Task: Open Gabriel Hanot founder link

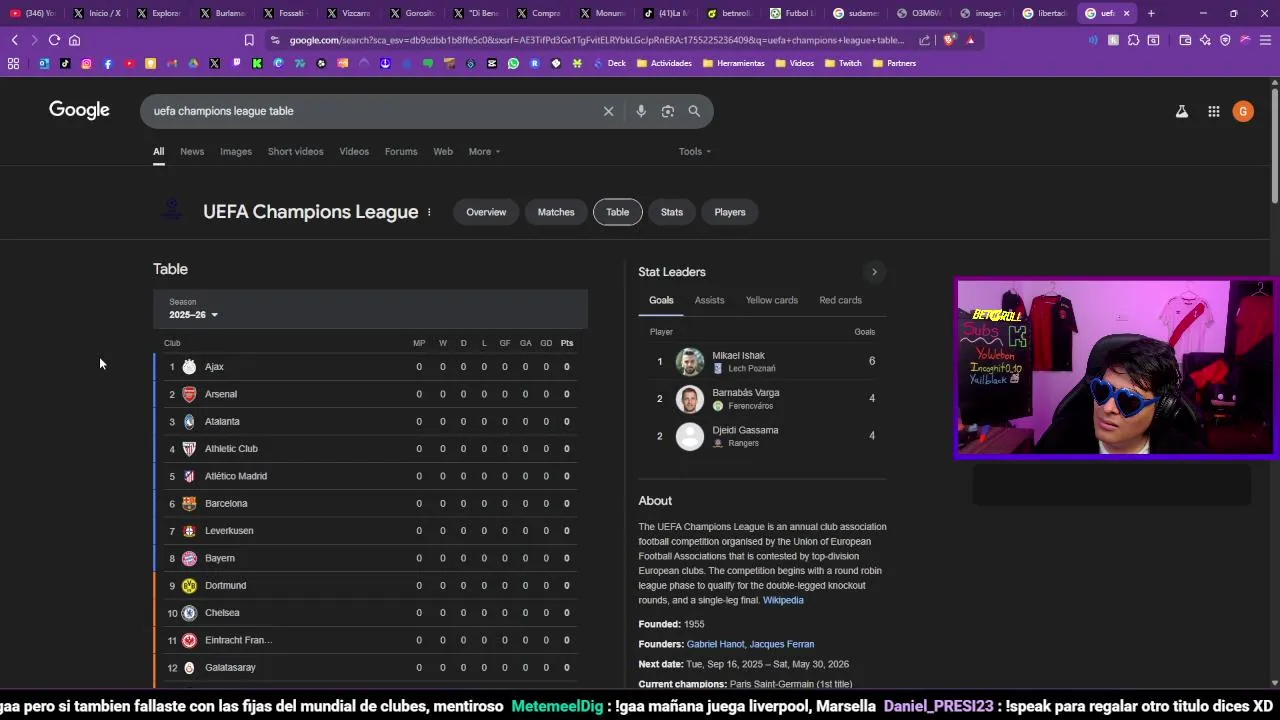Action: (x=715, y=644)
